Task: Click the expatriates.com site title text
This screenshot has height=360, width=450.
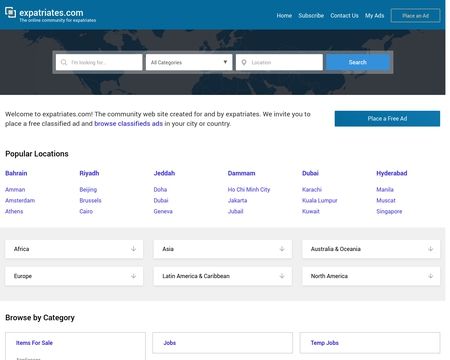Action: click(51, 13)
